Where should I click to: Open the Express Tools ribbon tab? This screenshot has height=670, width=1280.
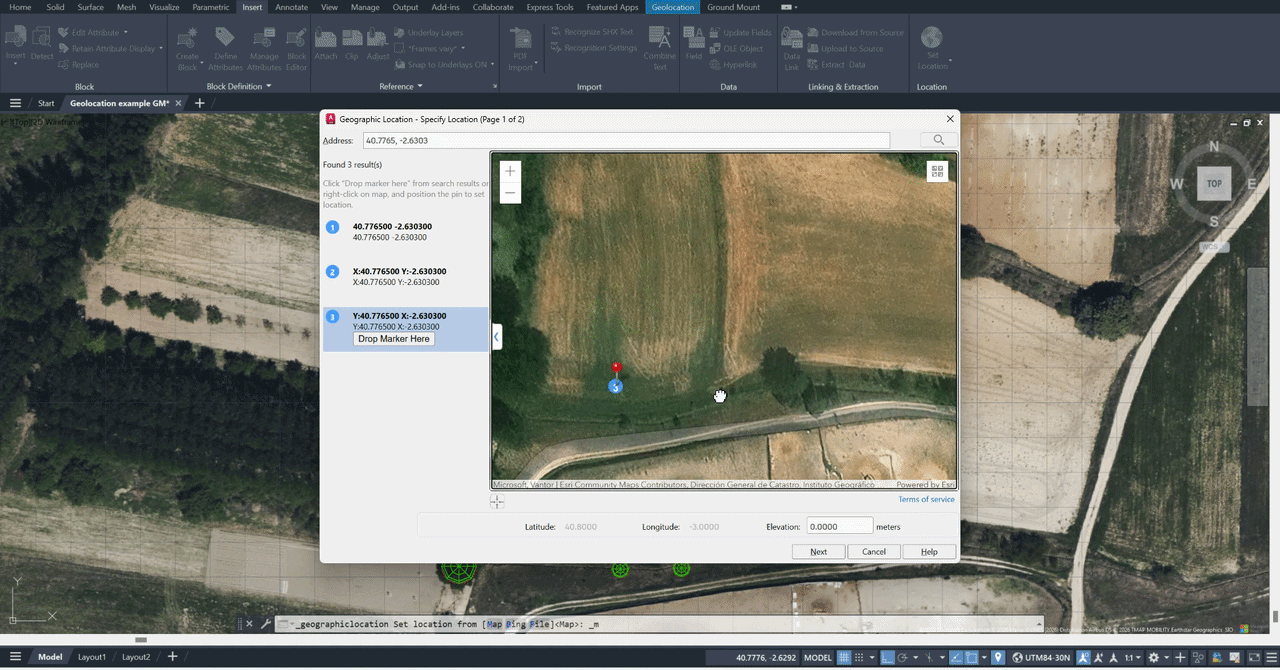pos(550,7)
